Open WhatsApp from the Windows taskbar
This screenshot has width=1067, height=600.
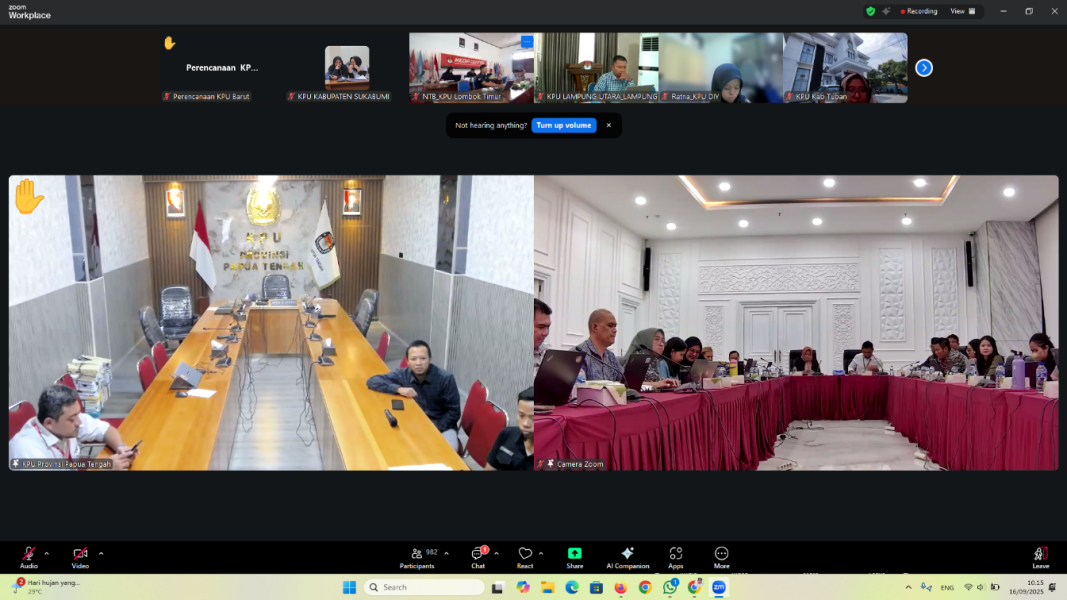click(670, 587)
